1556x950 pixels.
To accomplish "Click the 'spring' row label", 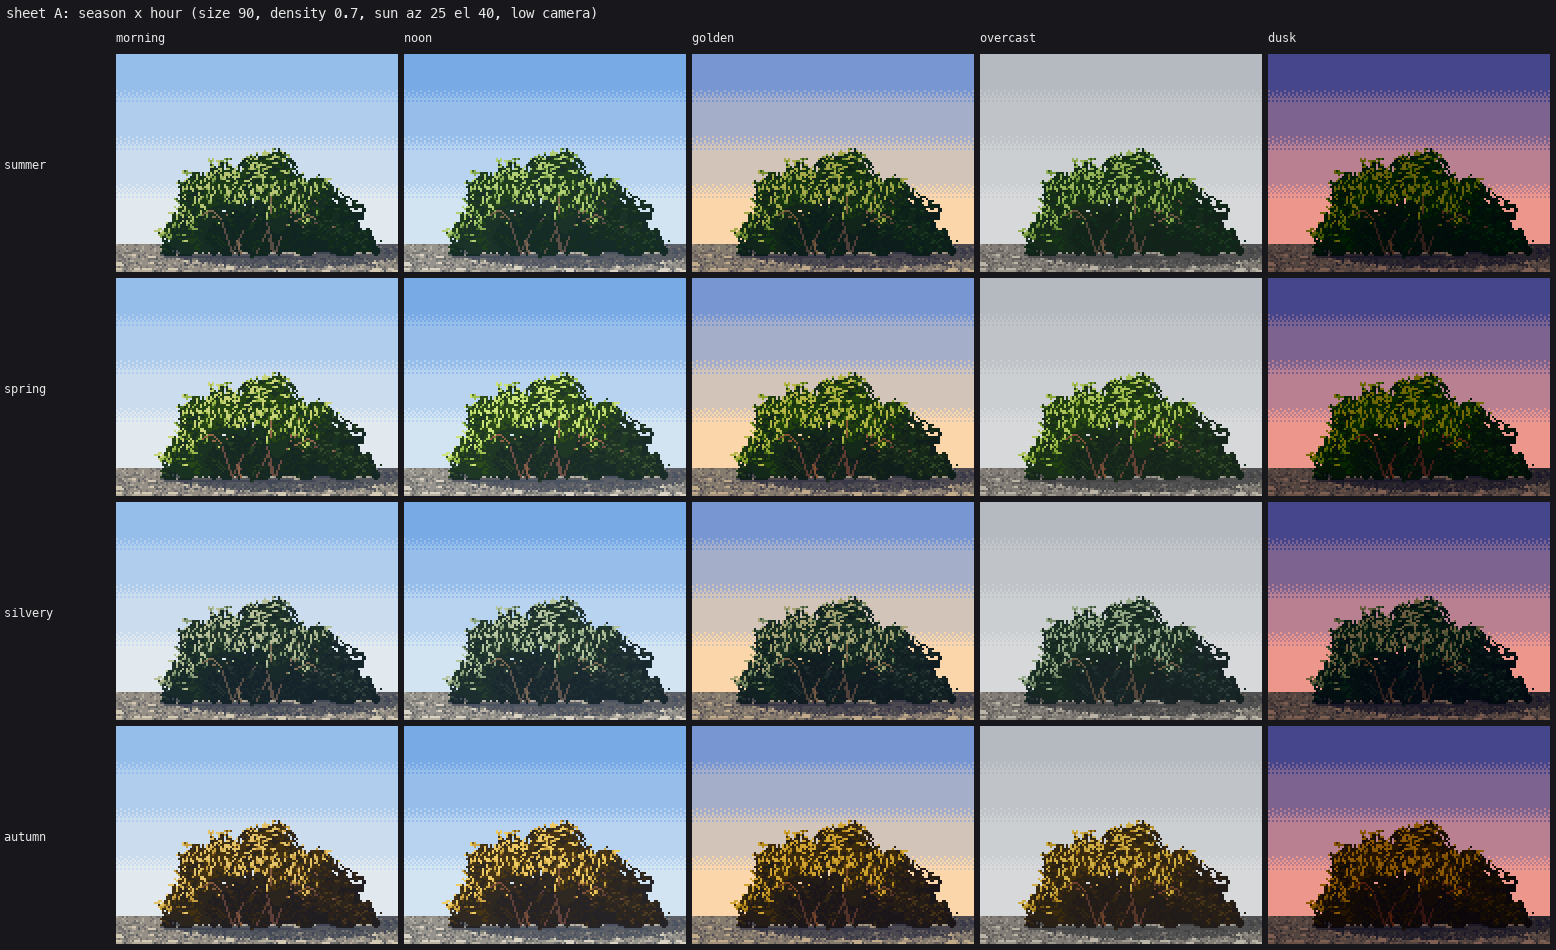I will click(25, 389).
